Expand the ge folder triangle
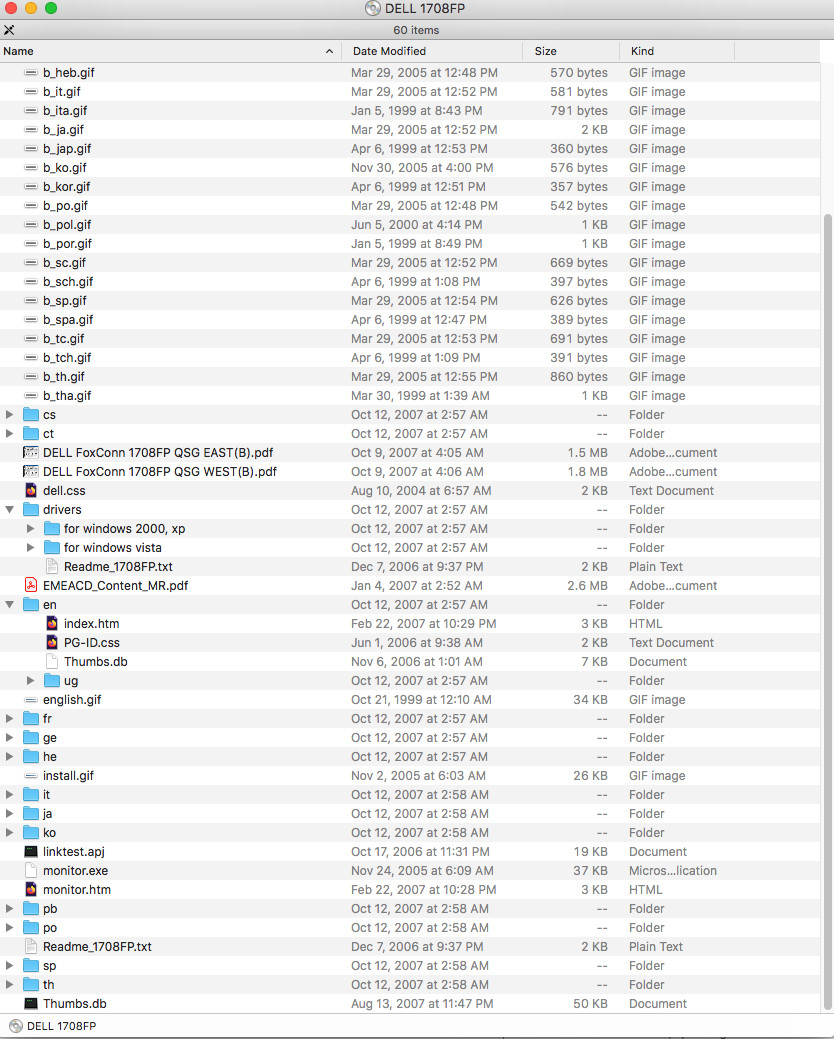This screenshot has height=1039, width=834. tap(9, 738)
